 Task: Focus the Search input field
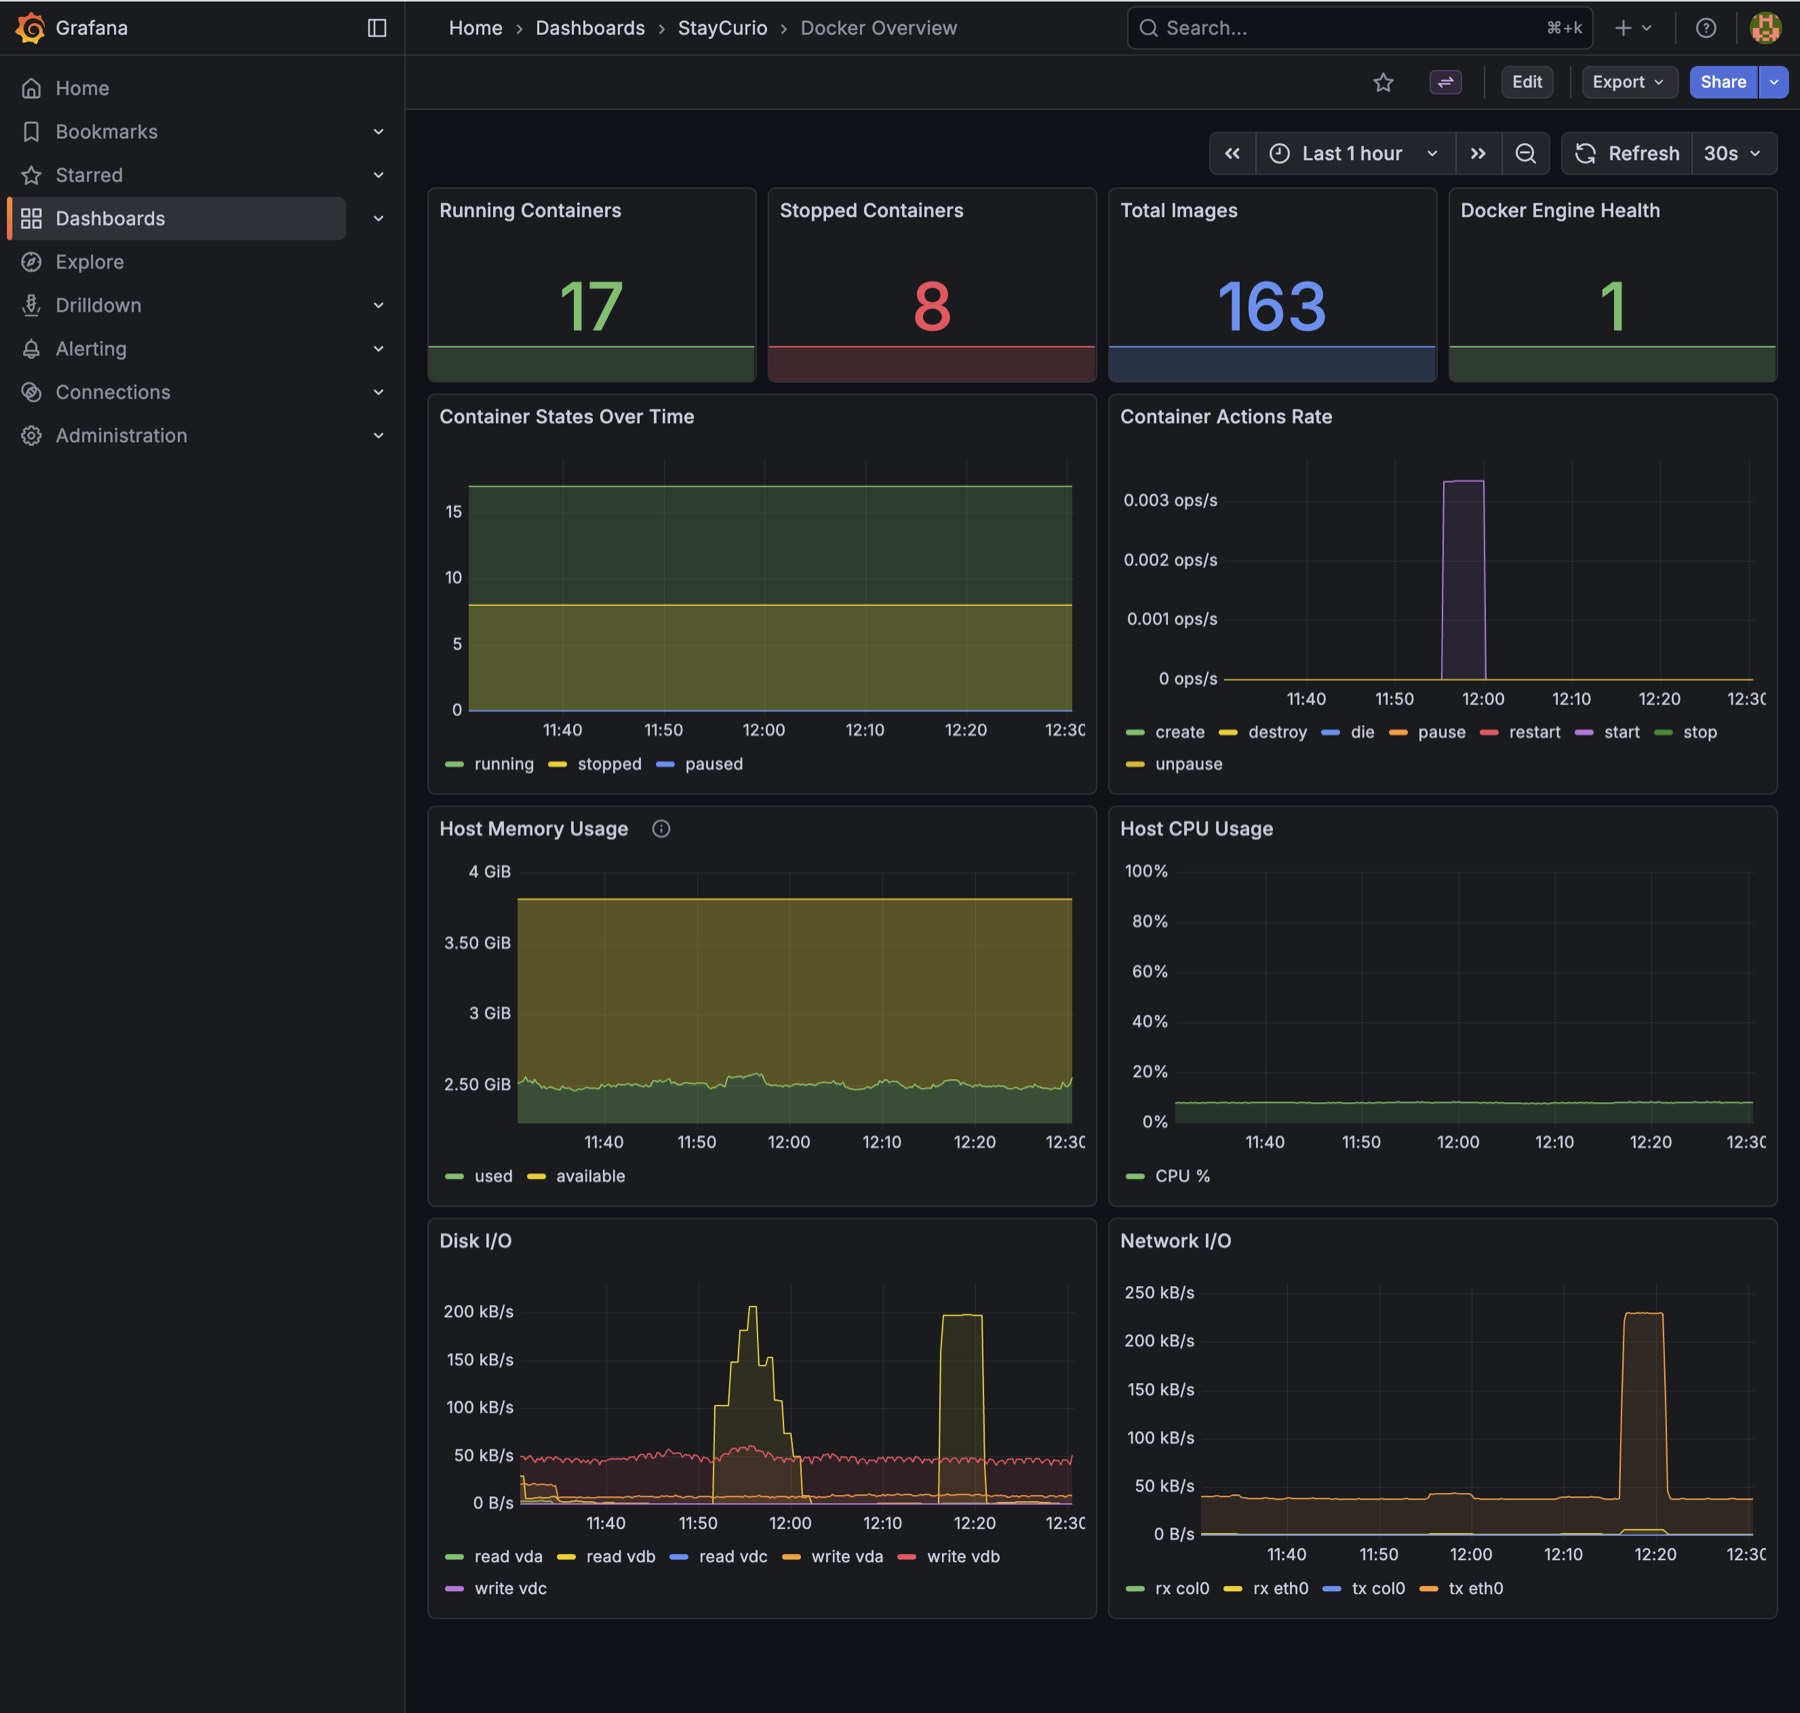[x=1359, y=28]
